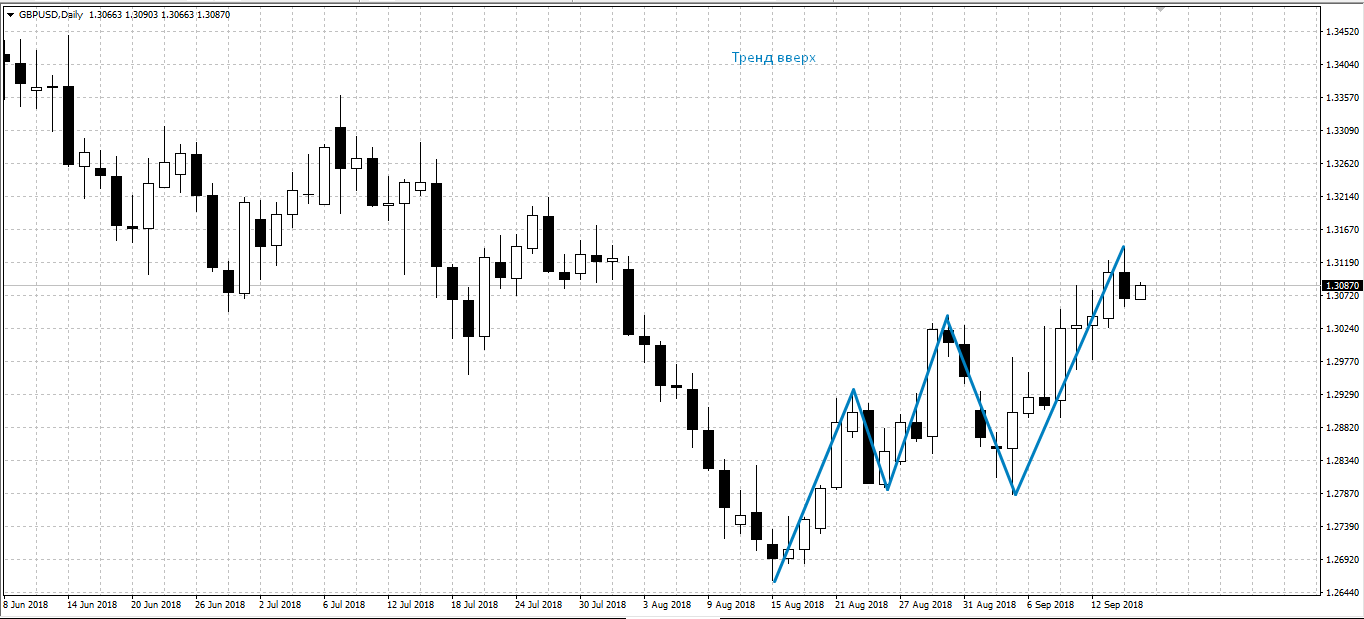Click the GBPUSD,Daily chart title
This screenshot has width=1364, height=619.
click(x=52, y=15)
